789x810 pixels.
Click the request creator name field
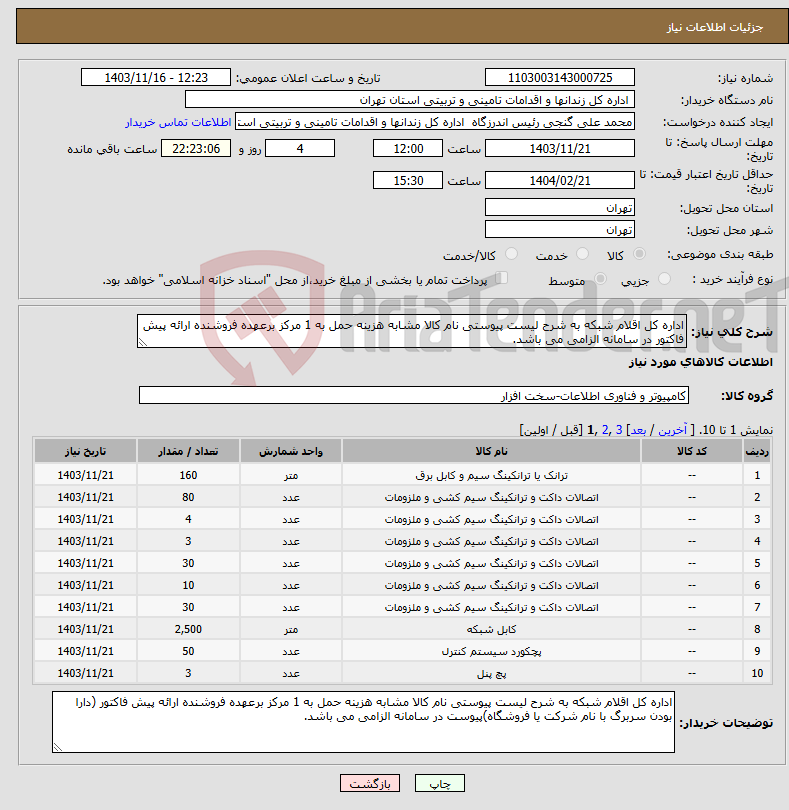click(435, 122)
